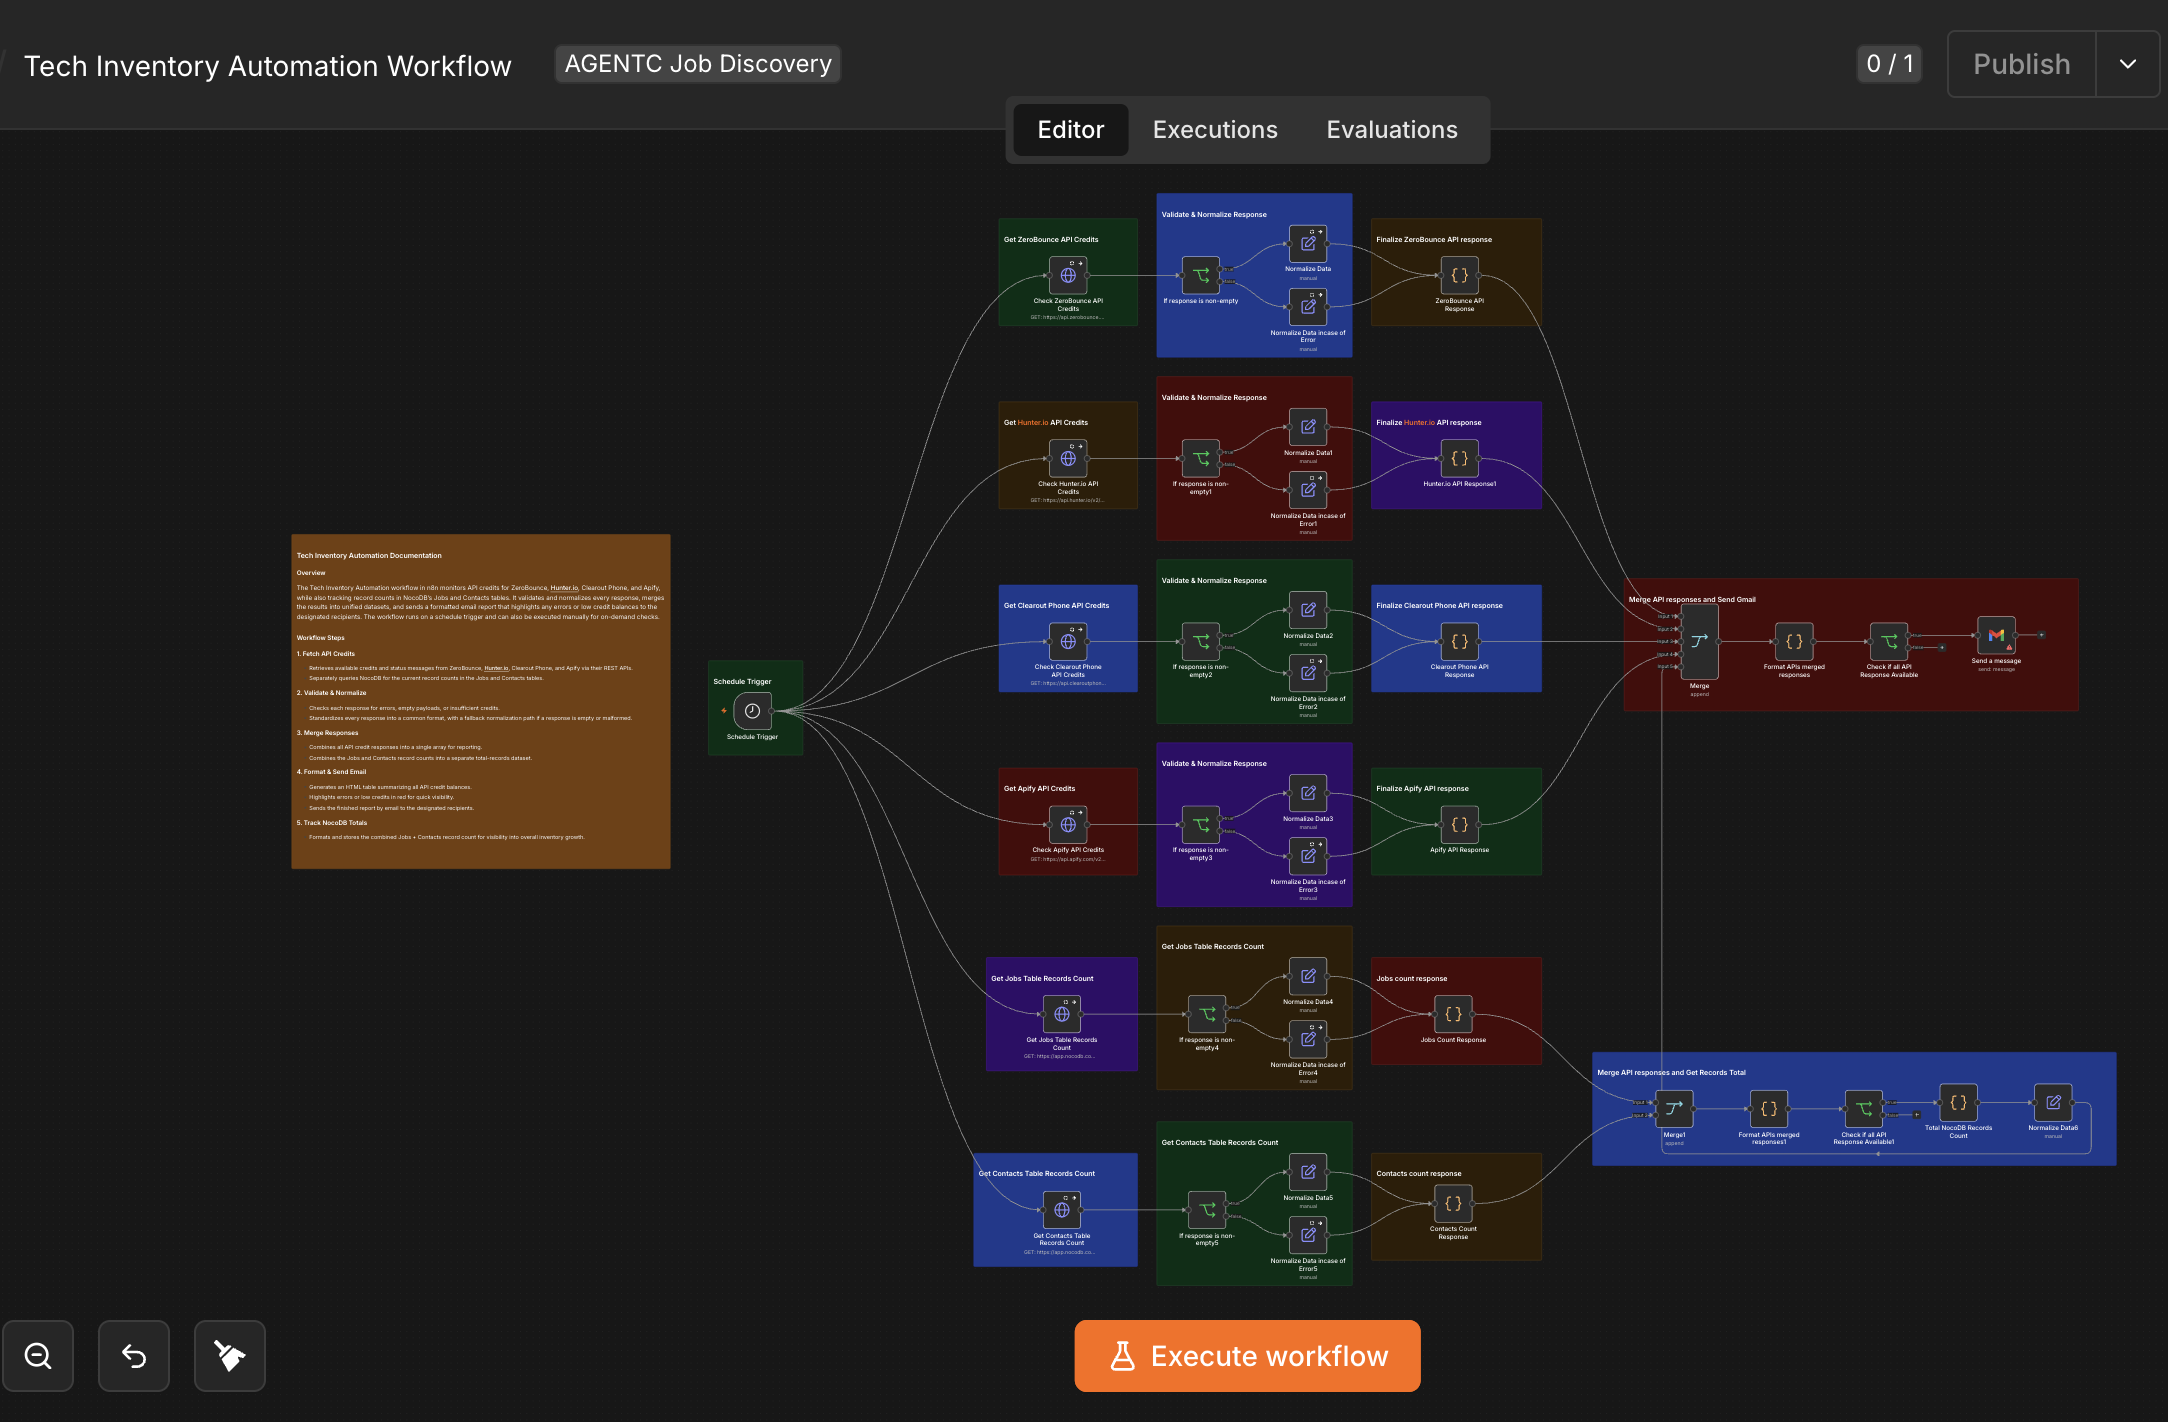Select the Merge1 node
2168x1422 pixels.
click(x=1674, y=1108)
